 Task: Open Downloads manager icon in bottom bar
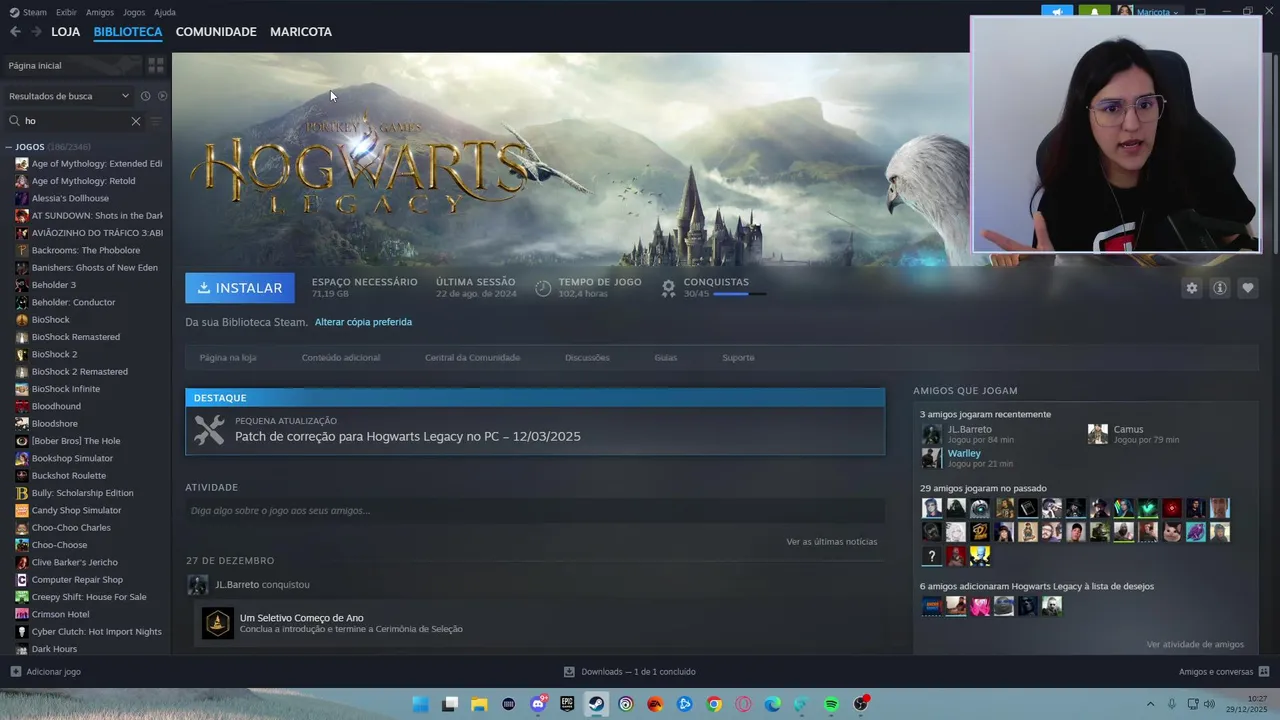pos(569,672)
